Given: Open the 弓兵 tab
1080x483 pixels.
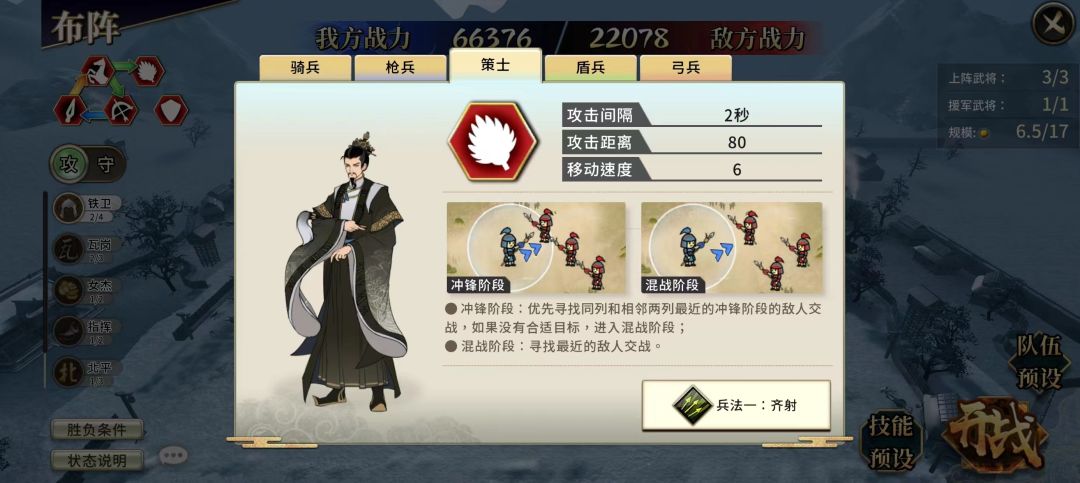Looking at the screenshot, I should pos(685,68).
